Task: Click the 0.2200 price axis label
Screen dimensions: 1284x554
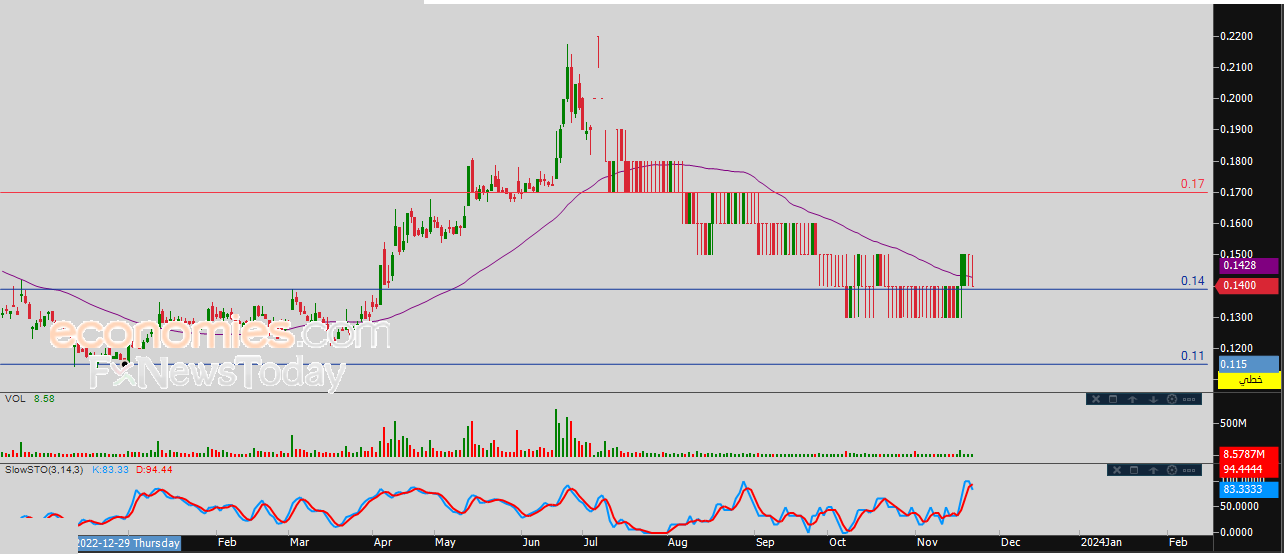Action: click(1236, 36)
